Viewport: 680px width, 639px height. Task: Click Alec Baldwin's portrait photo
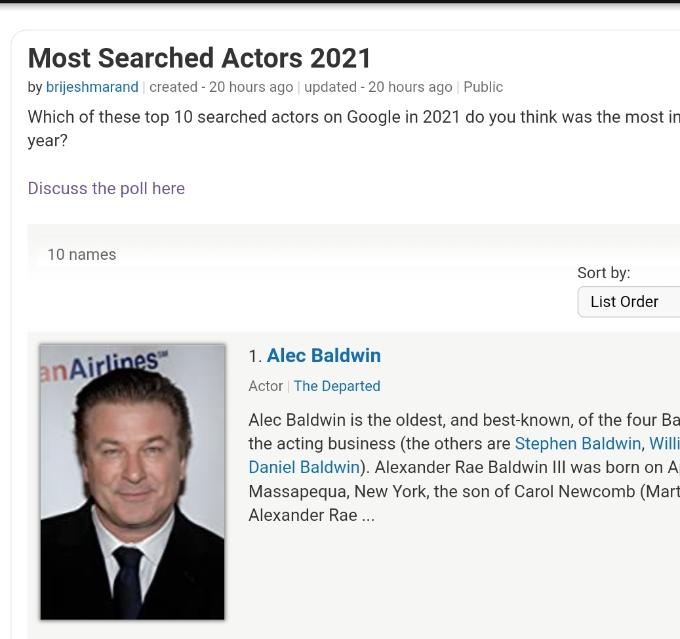point(132,482)
